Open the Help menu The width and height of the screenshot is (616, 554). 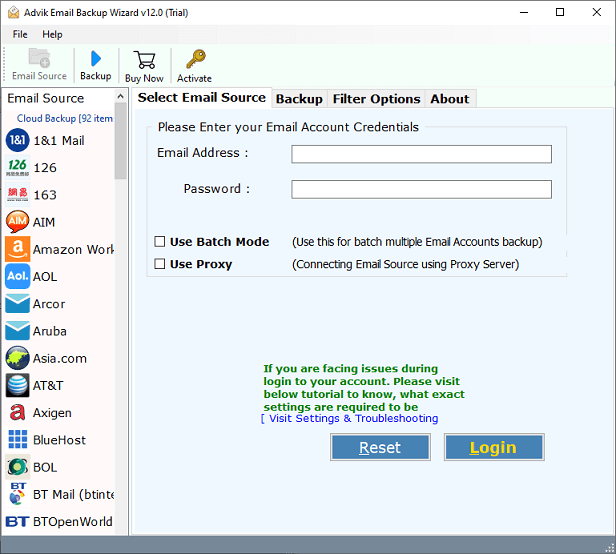(x=52, y=34)
